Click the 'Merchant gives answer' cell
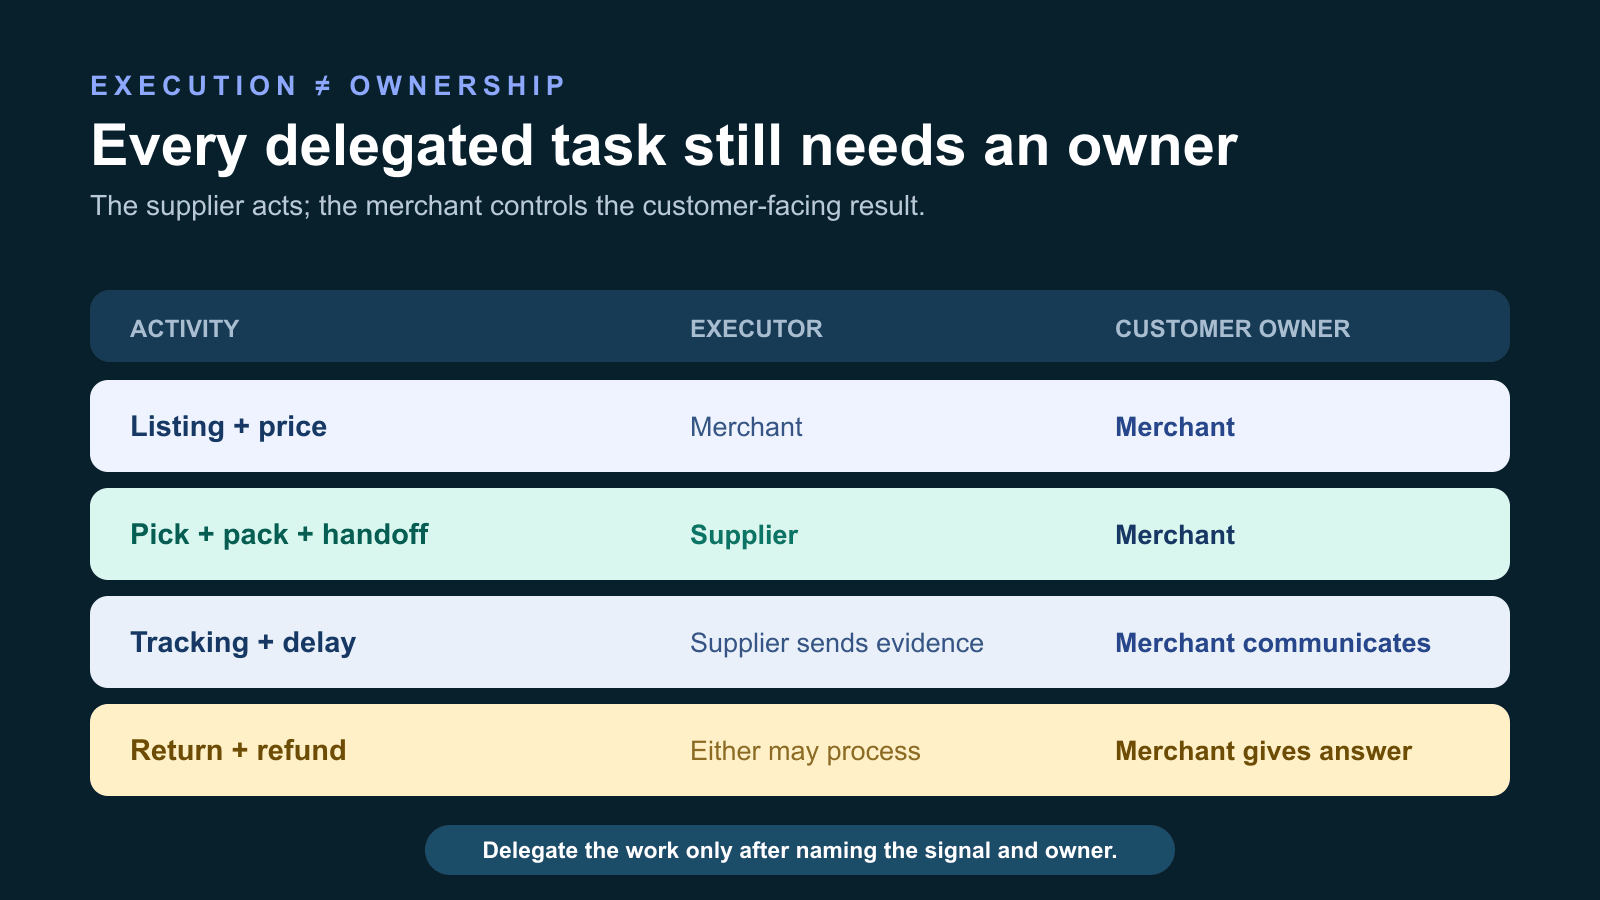The width and height of the screenshot is (1600, 900). coord(1263,751)
